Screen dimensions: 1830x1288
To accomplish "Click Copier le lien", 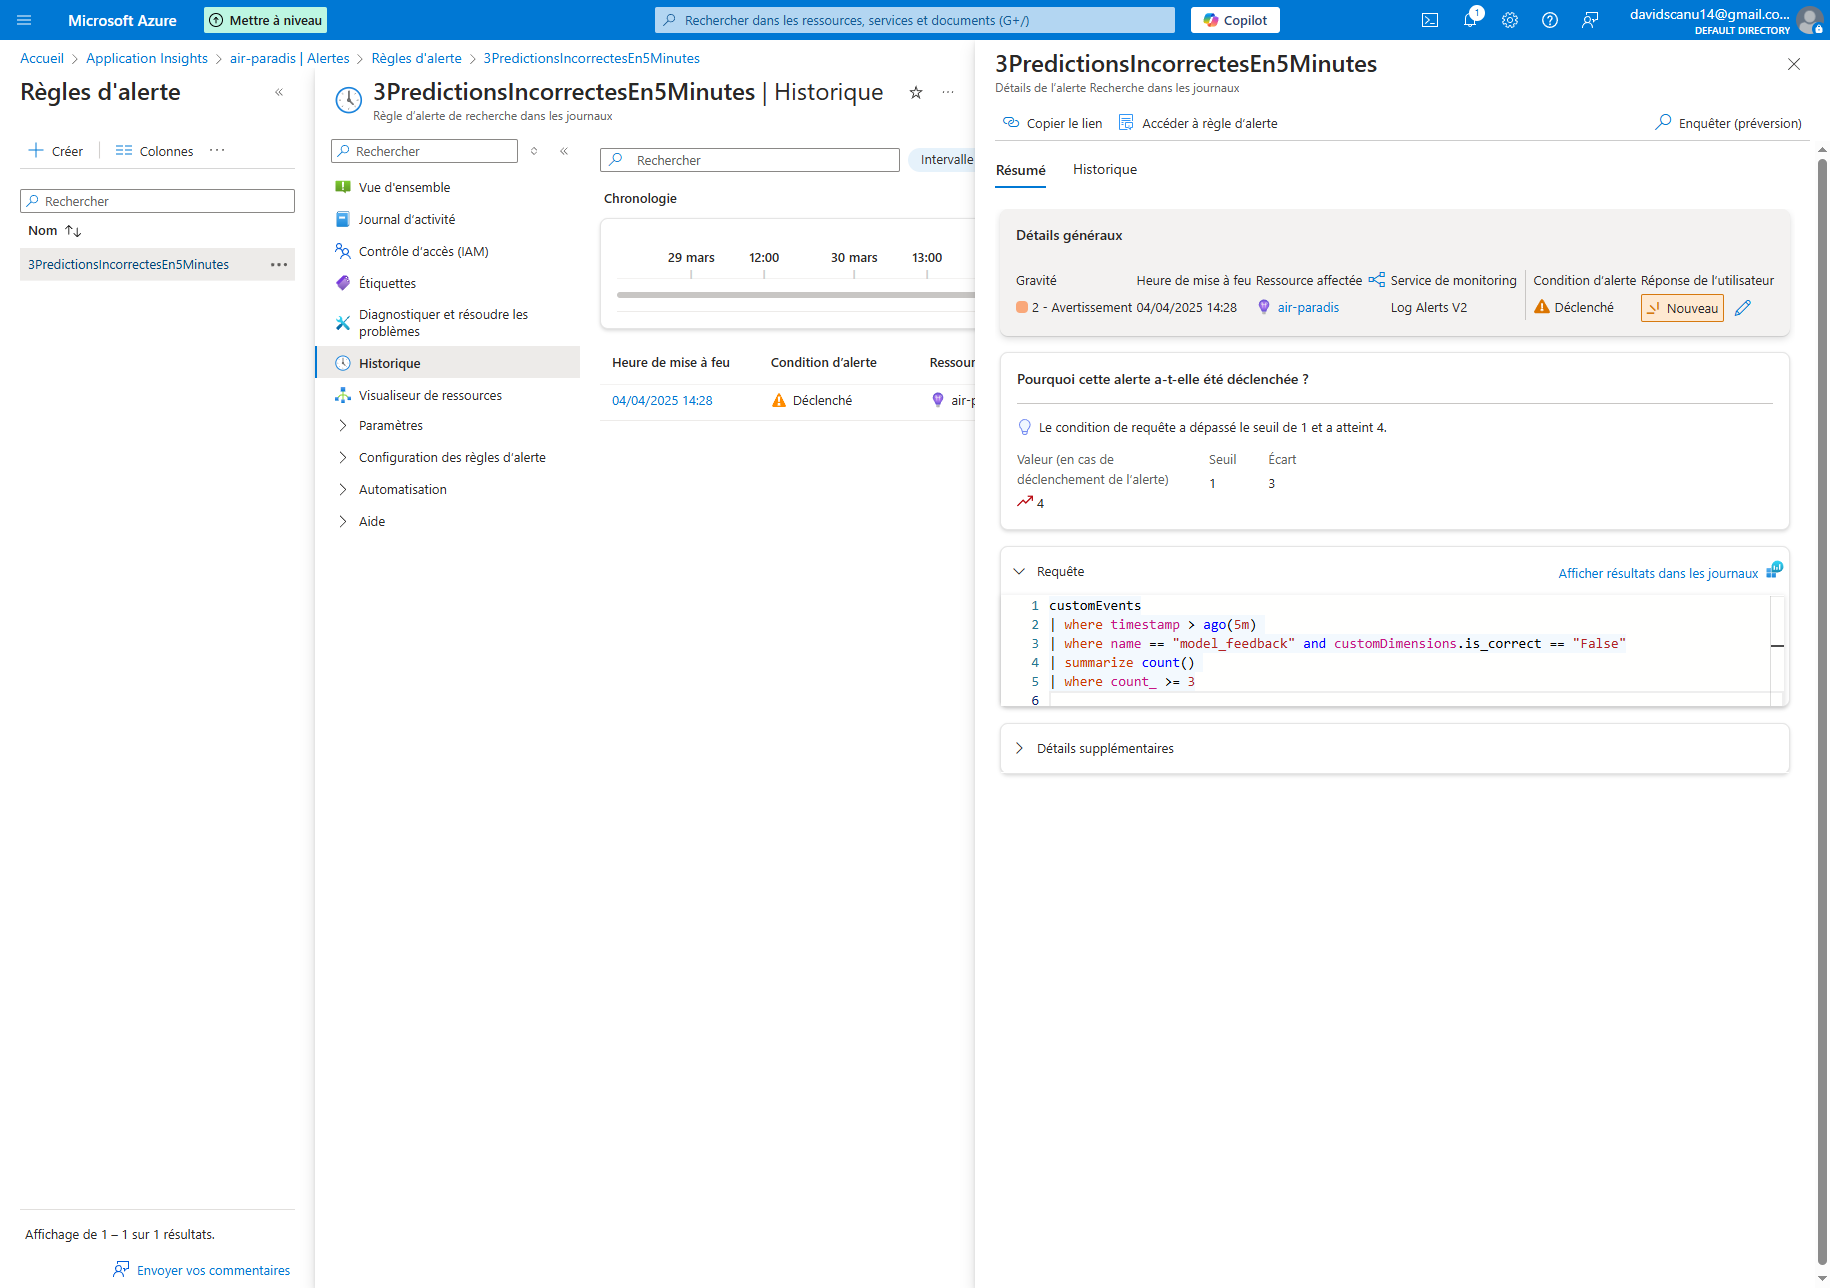I will [1053, 123].
